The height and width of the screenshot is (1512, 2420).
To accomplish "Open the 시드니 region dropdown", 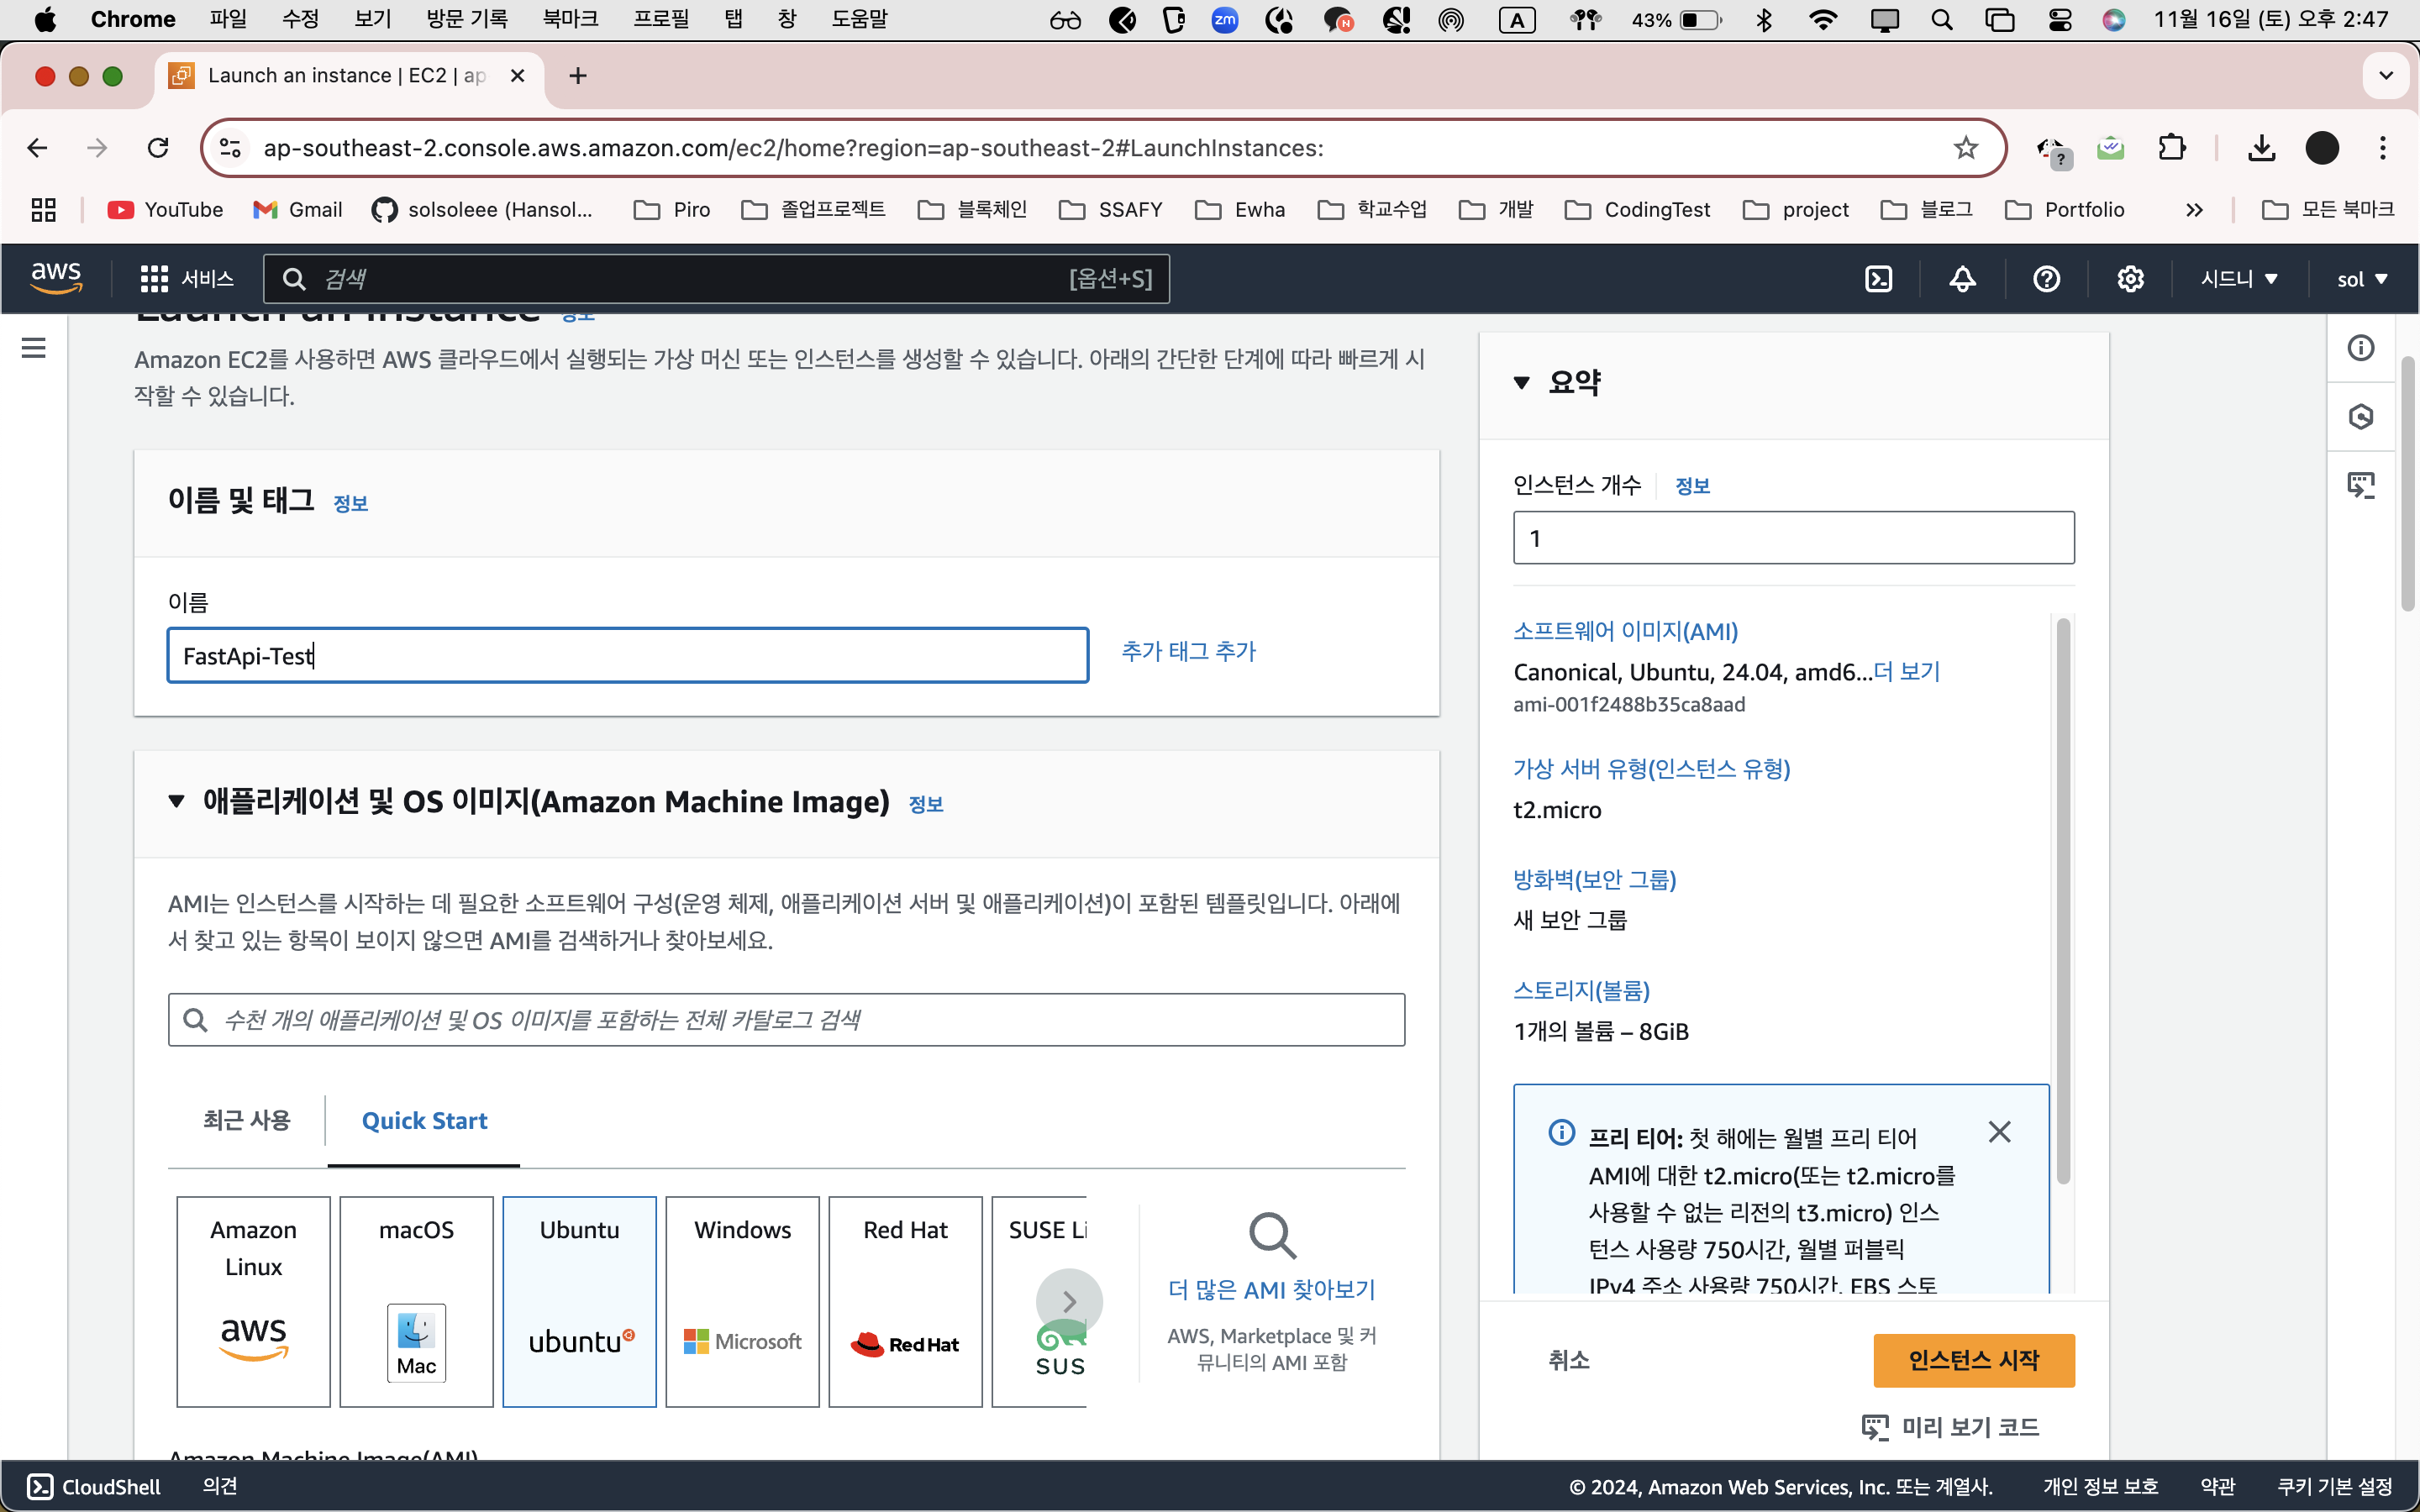I will click(x=2239, y=279).
